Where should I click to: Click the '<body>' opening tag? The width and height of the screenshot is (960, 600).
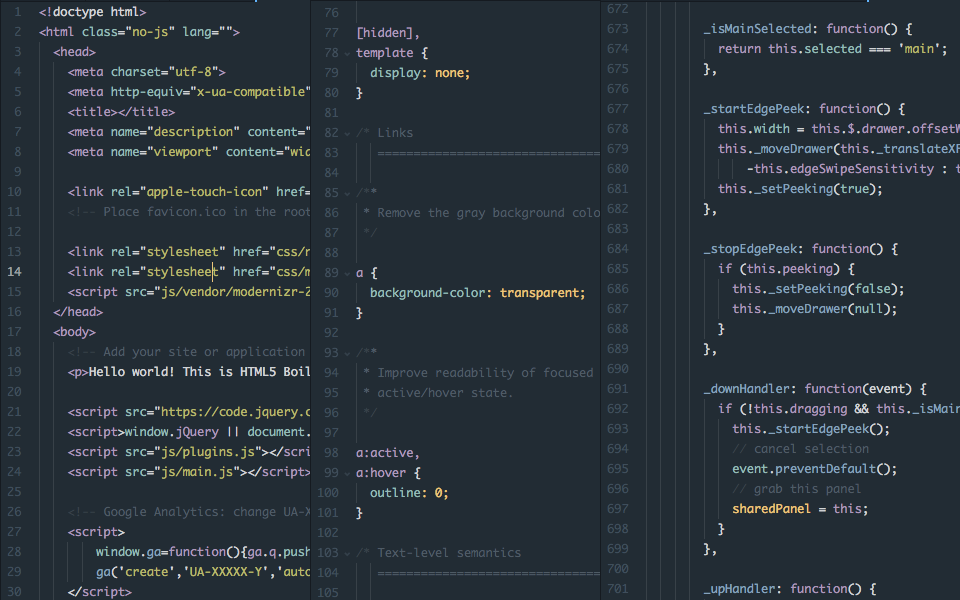click(75, 332)
